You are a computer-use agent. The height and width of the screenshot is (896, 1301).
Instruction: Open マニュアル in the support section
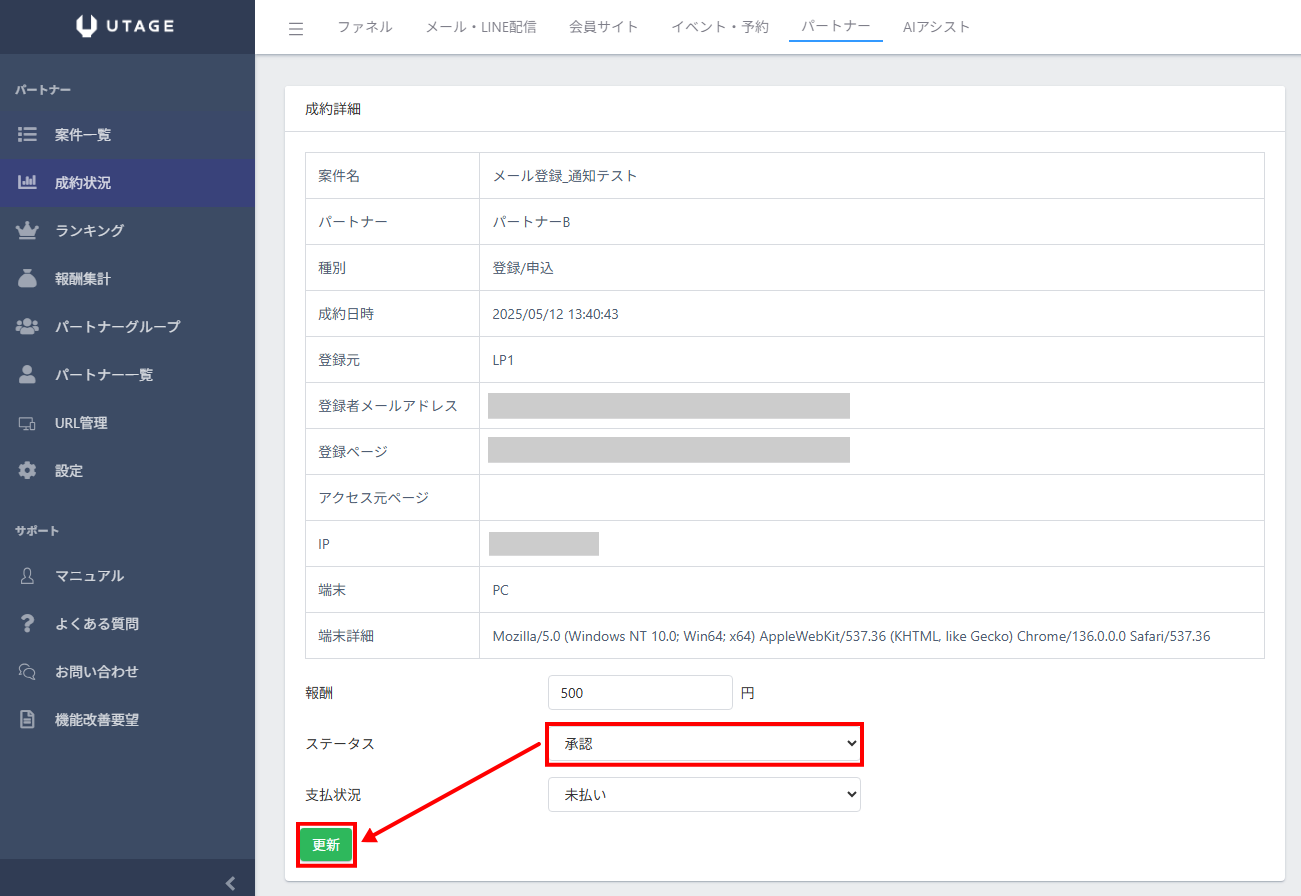(x=89, y=576)
